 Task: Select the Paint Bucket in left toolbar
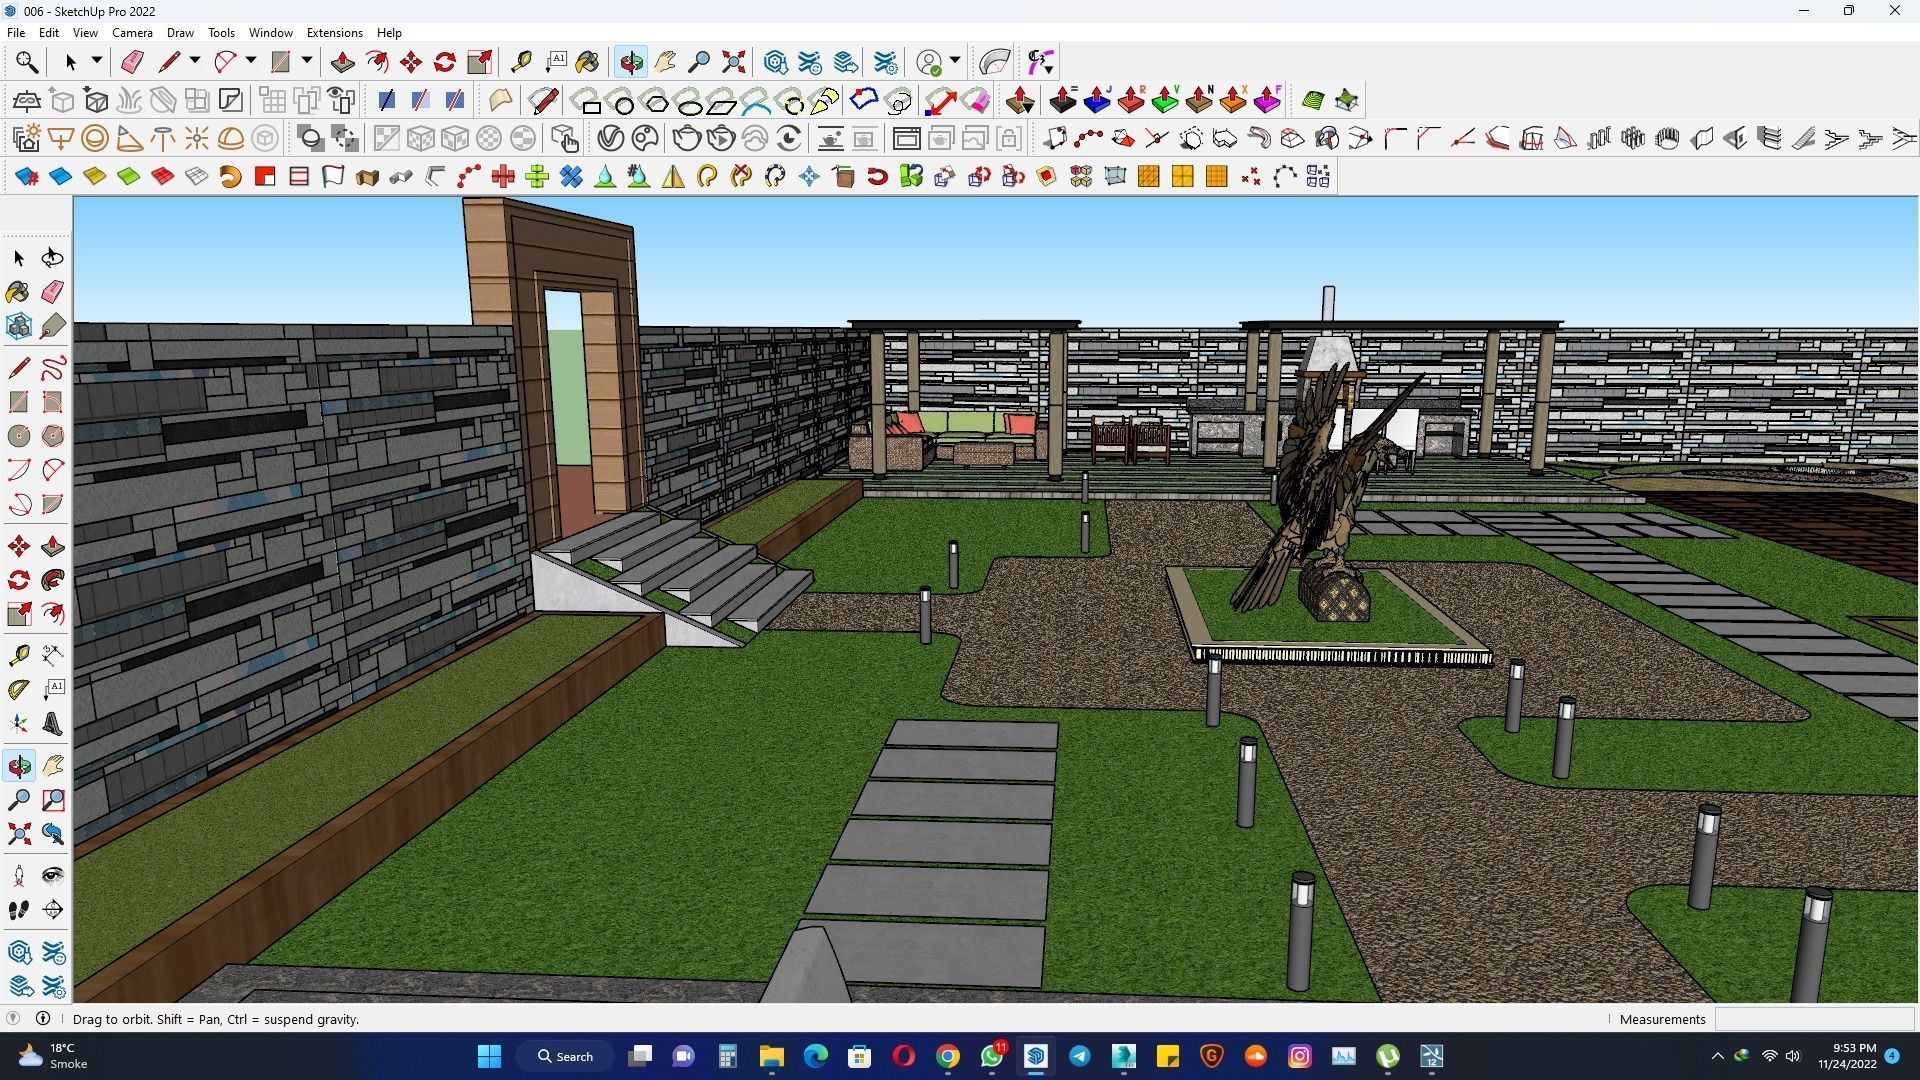19,291
